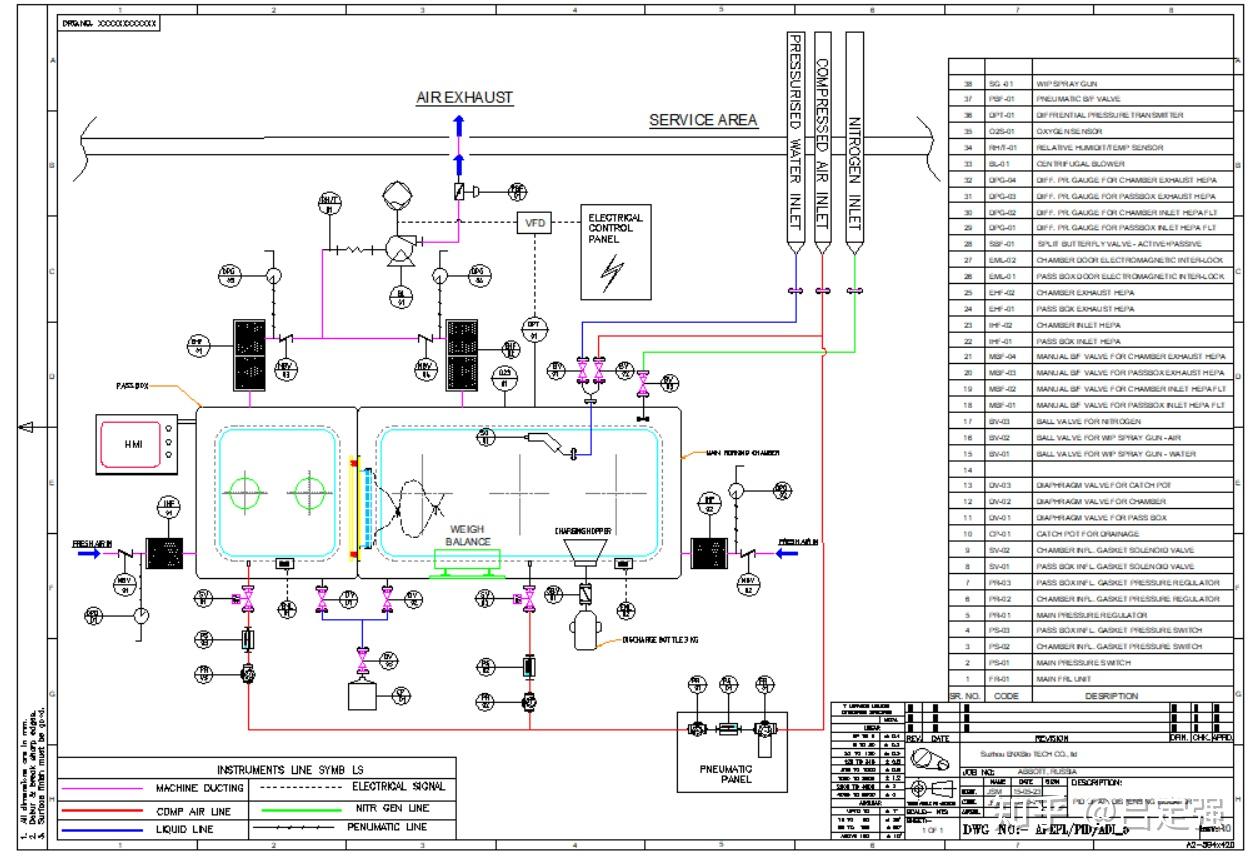Click the VFD block symbol
Screen dimensions: 1258x864
(535, 222)
